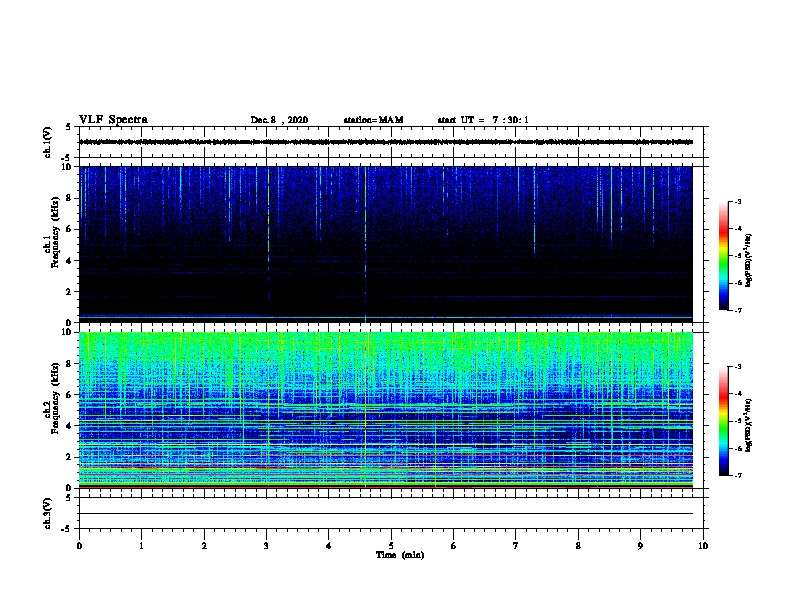Click the 'start UT = 7:30:1' label
This screenshot has width=792, height=612.
pyautogui.click(x=483, y=120)
